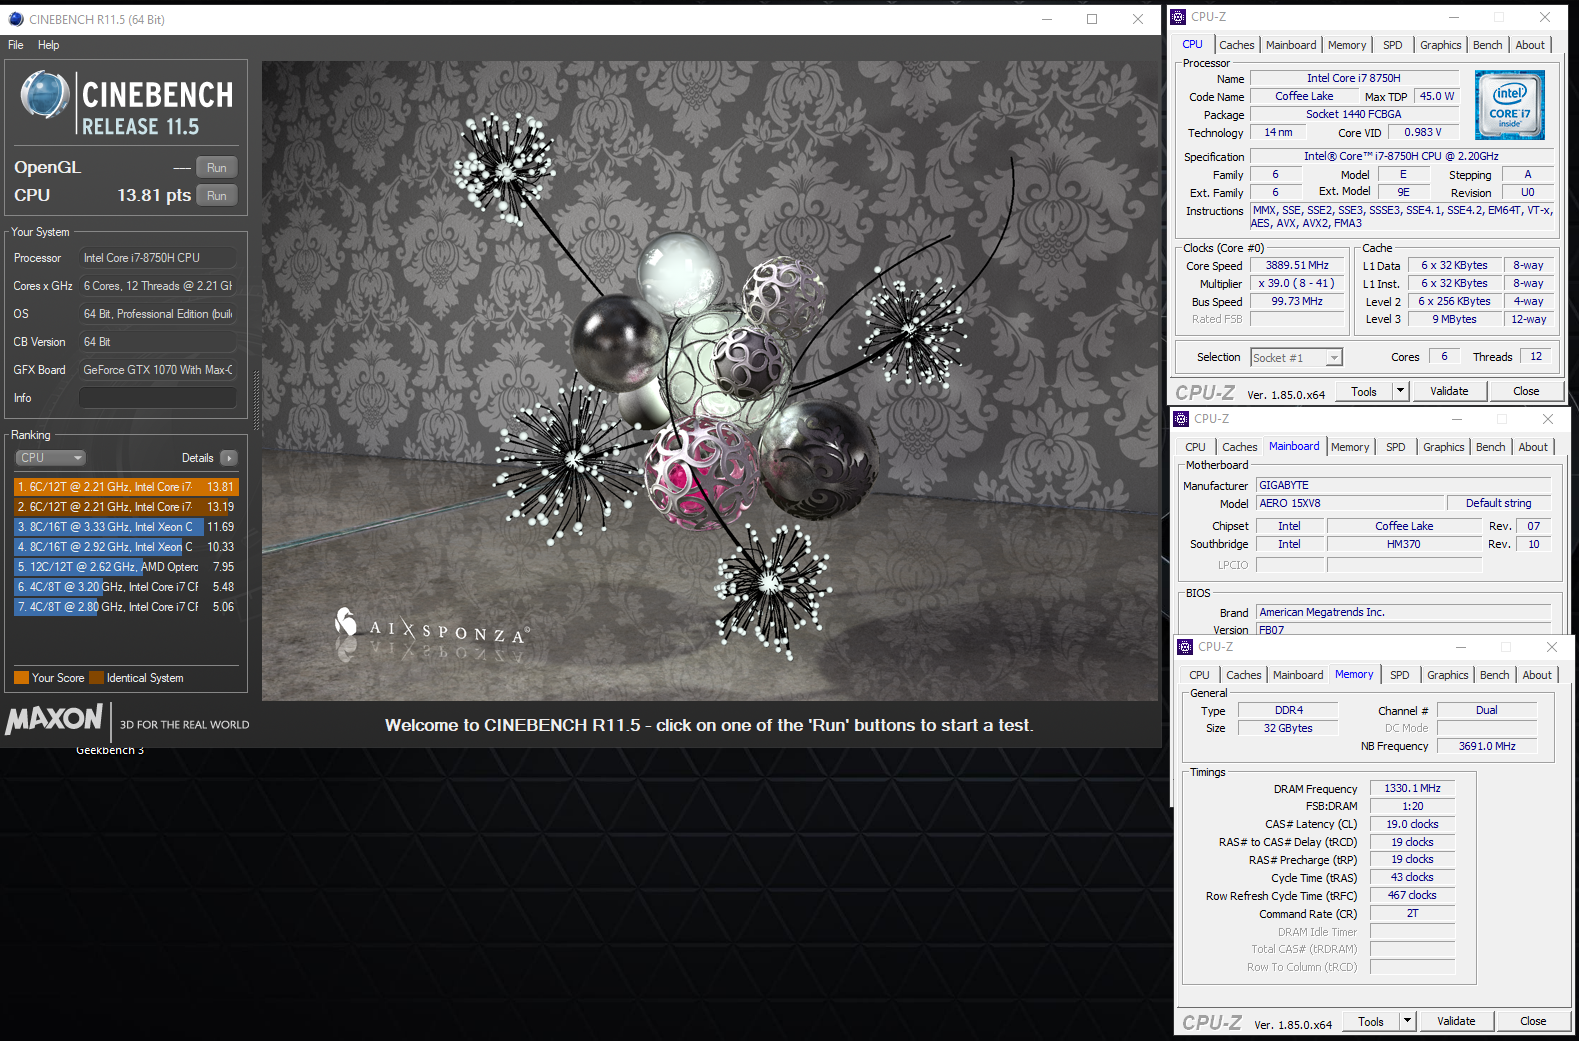Maximize the Cinebench window
Image resolution: width=1579 pixels, height=1041 pixels.
coord(1092,19)
